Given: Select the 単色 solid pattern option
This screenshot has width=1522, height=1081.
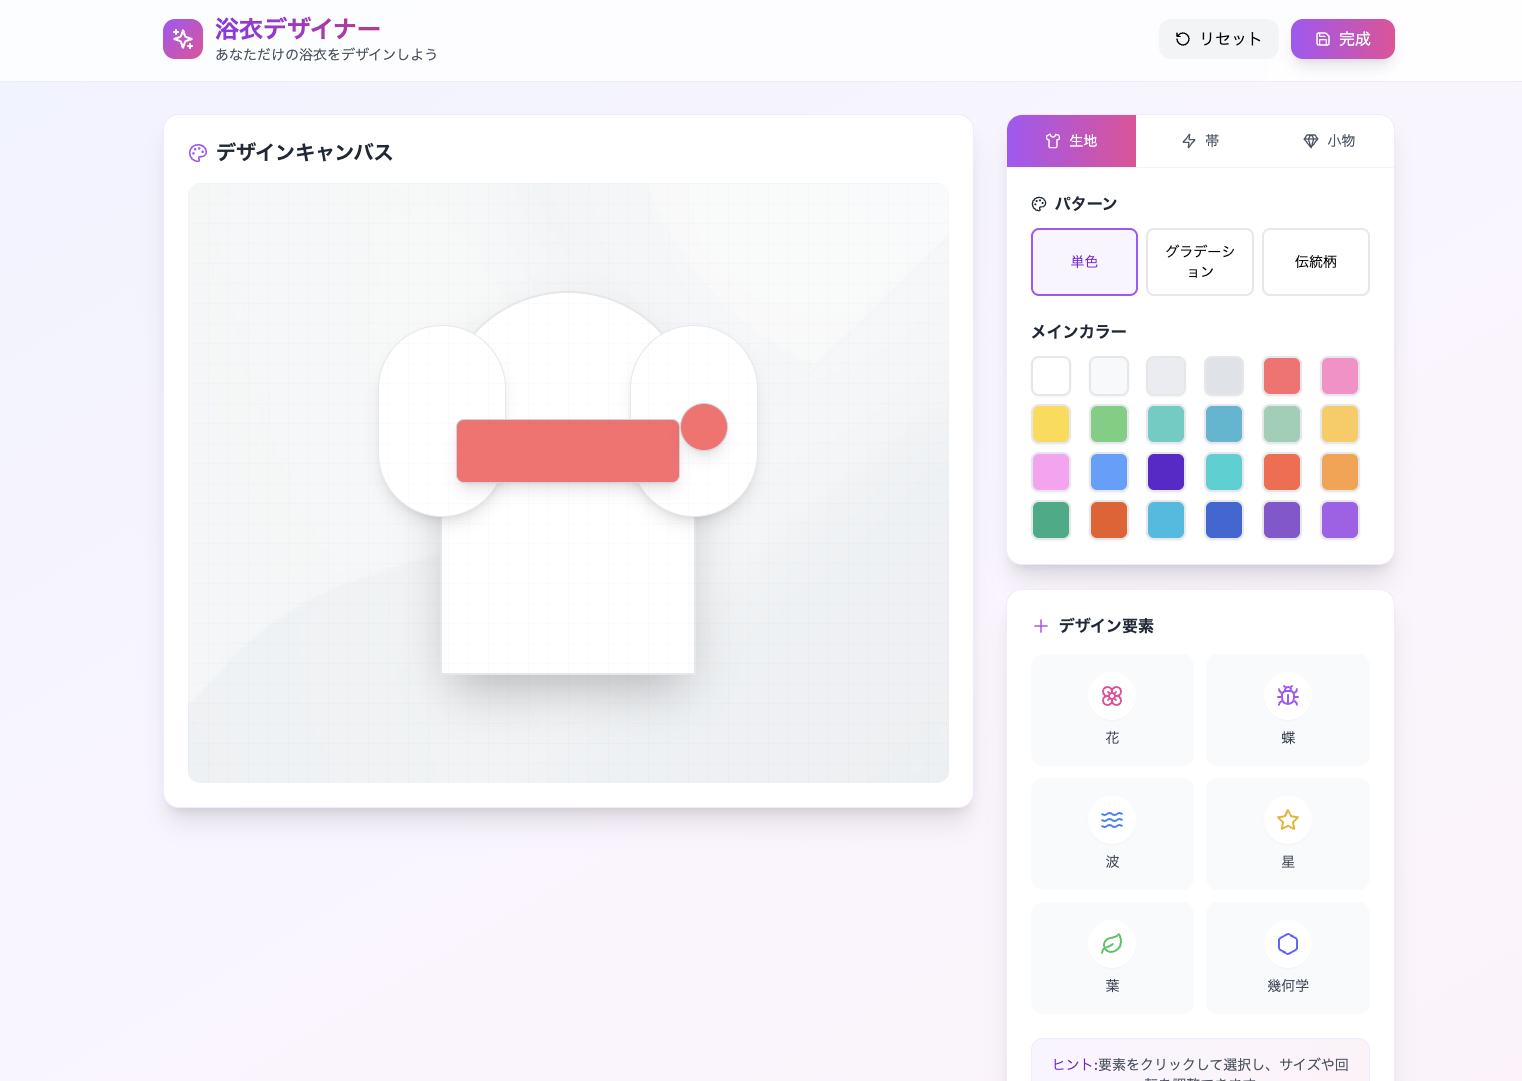Looking at the screenshot, I should (1084, 262).
